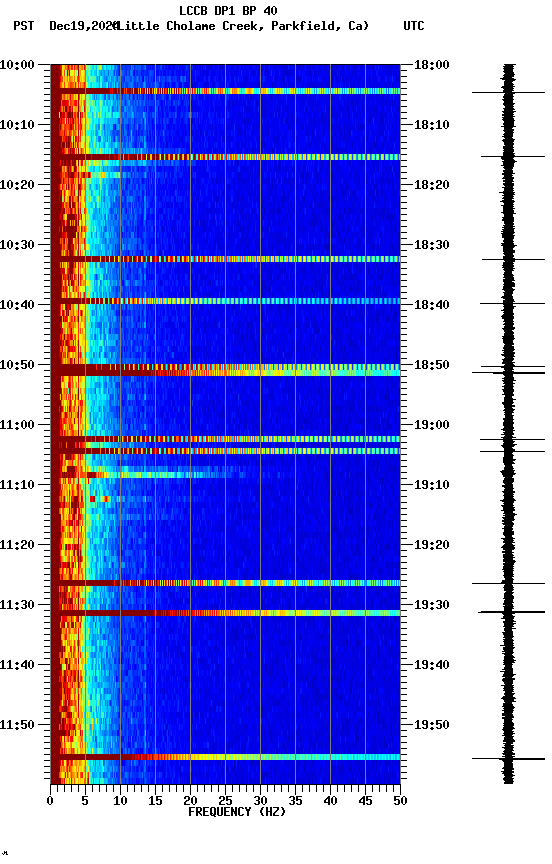Click the '5' frequency axis tick label
The width and height of the screenshot is (552, 864).
click(85, 801)
